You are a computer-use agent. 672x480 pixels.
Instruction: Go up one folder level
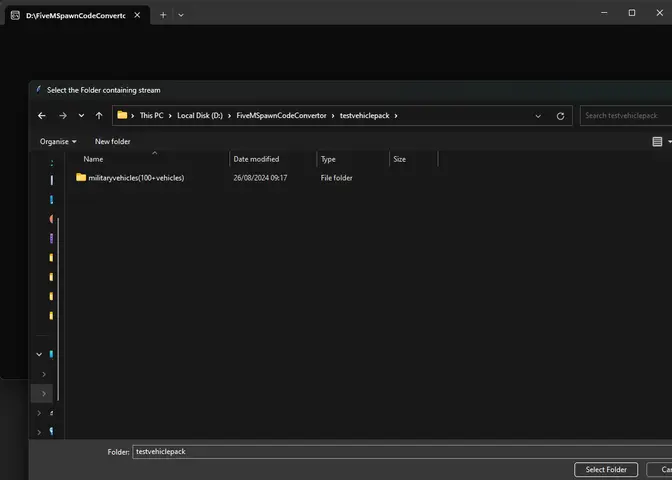click(x=99, y=116)
